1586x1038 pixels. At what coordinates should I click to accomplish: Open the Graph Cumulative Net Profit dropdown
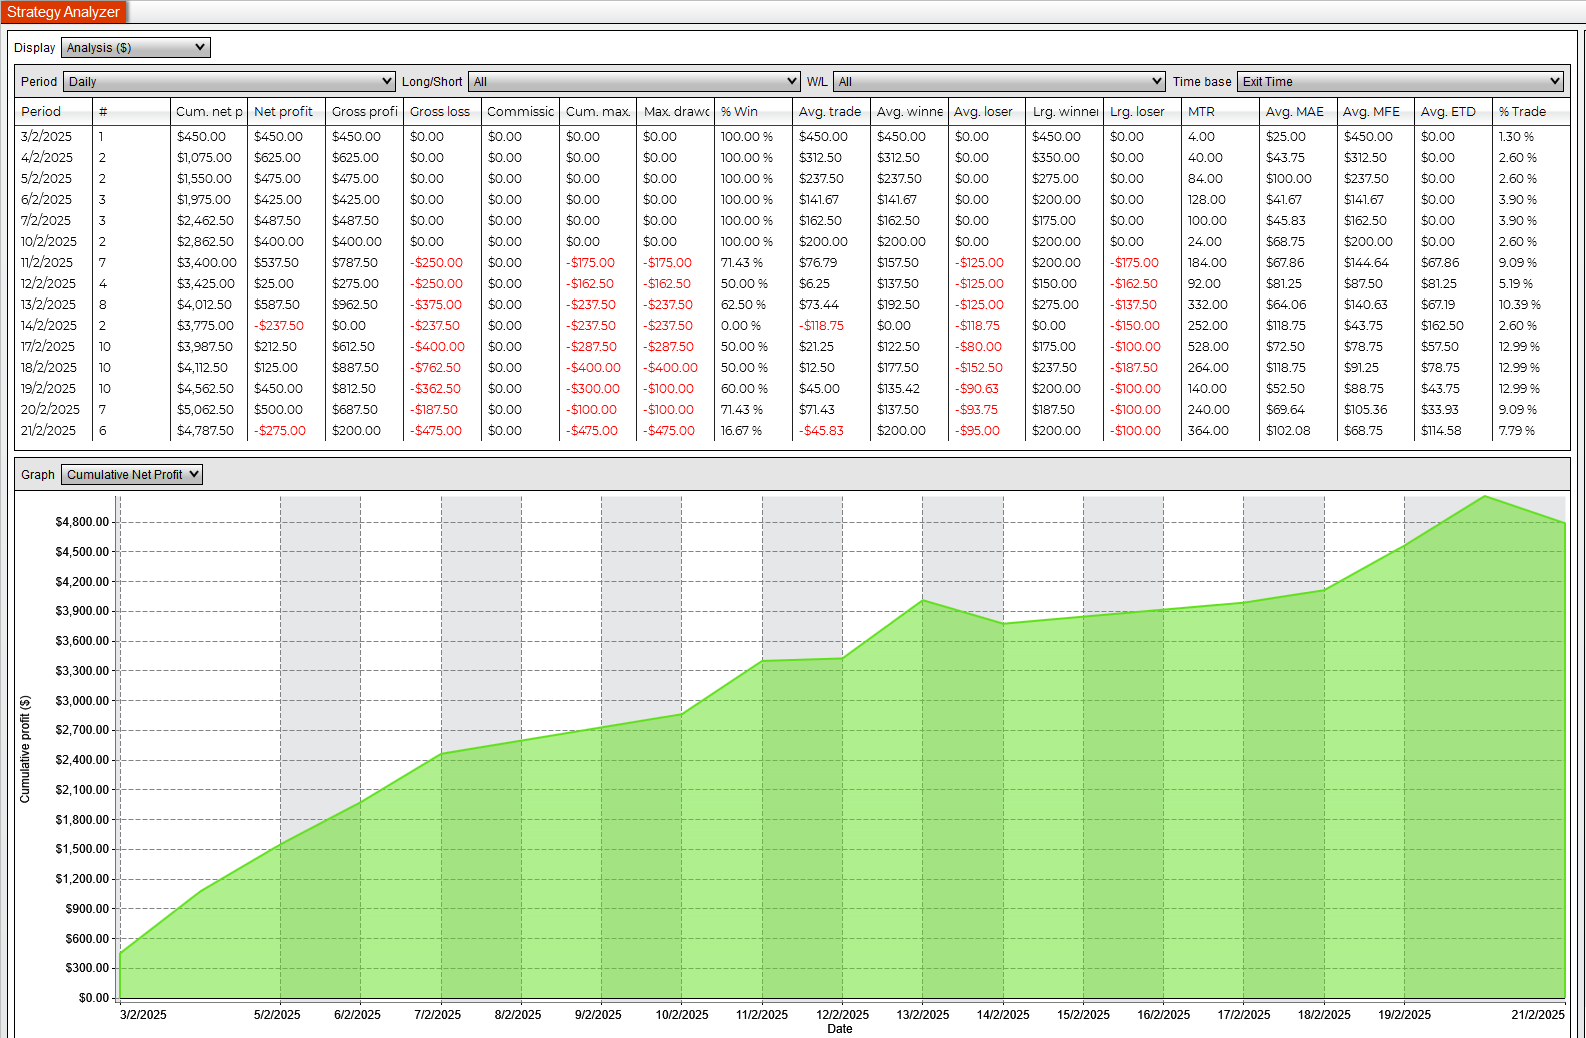[x=132, y=475]
